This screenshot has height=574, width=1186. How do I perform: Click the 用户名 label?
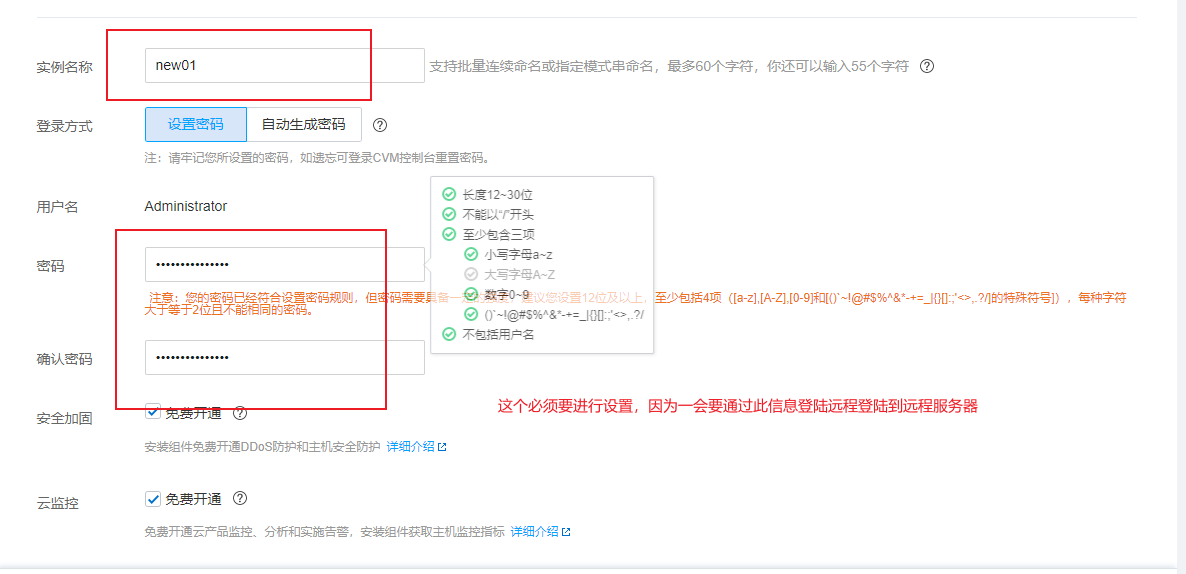(57, 207)
